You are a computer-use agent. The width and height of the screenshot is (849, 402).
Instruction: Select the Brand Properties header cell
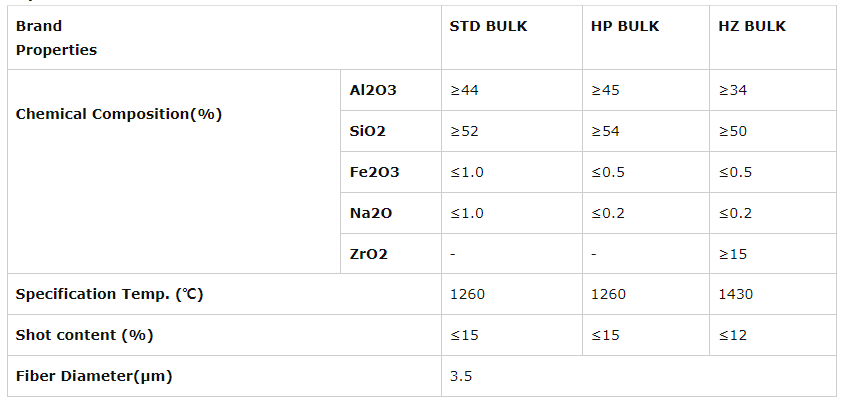pyautogui.click(x=57, y=38)
